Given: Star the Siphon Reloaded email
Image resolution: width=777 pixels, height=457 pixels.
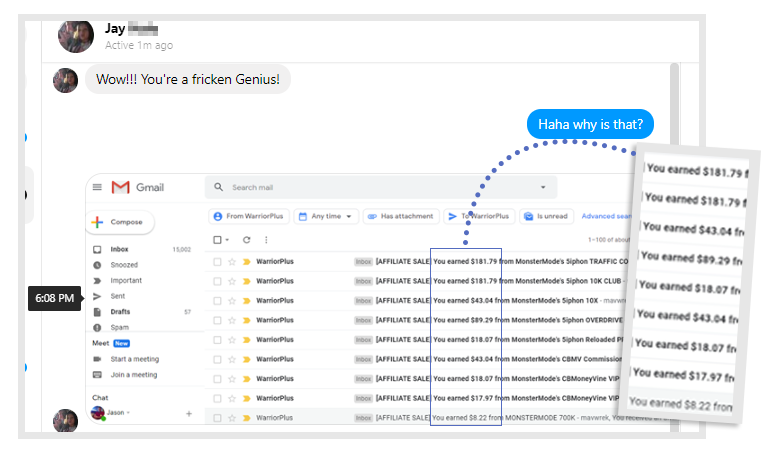Looking at the screenshot, I should (231, 340).
